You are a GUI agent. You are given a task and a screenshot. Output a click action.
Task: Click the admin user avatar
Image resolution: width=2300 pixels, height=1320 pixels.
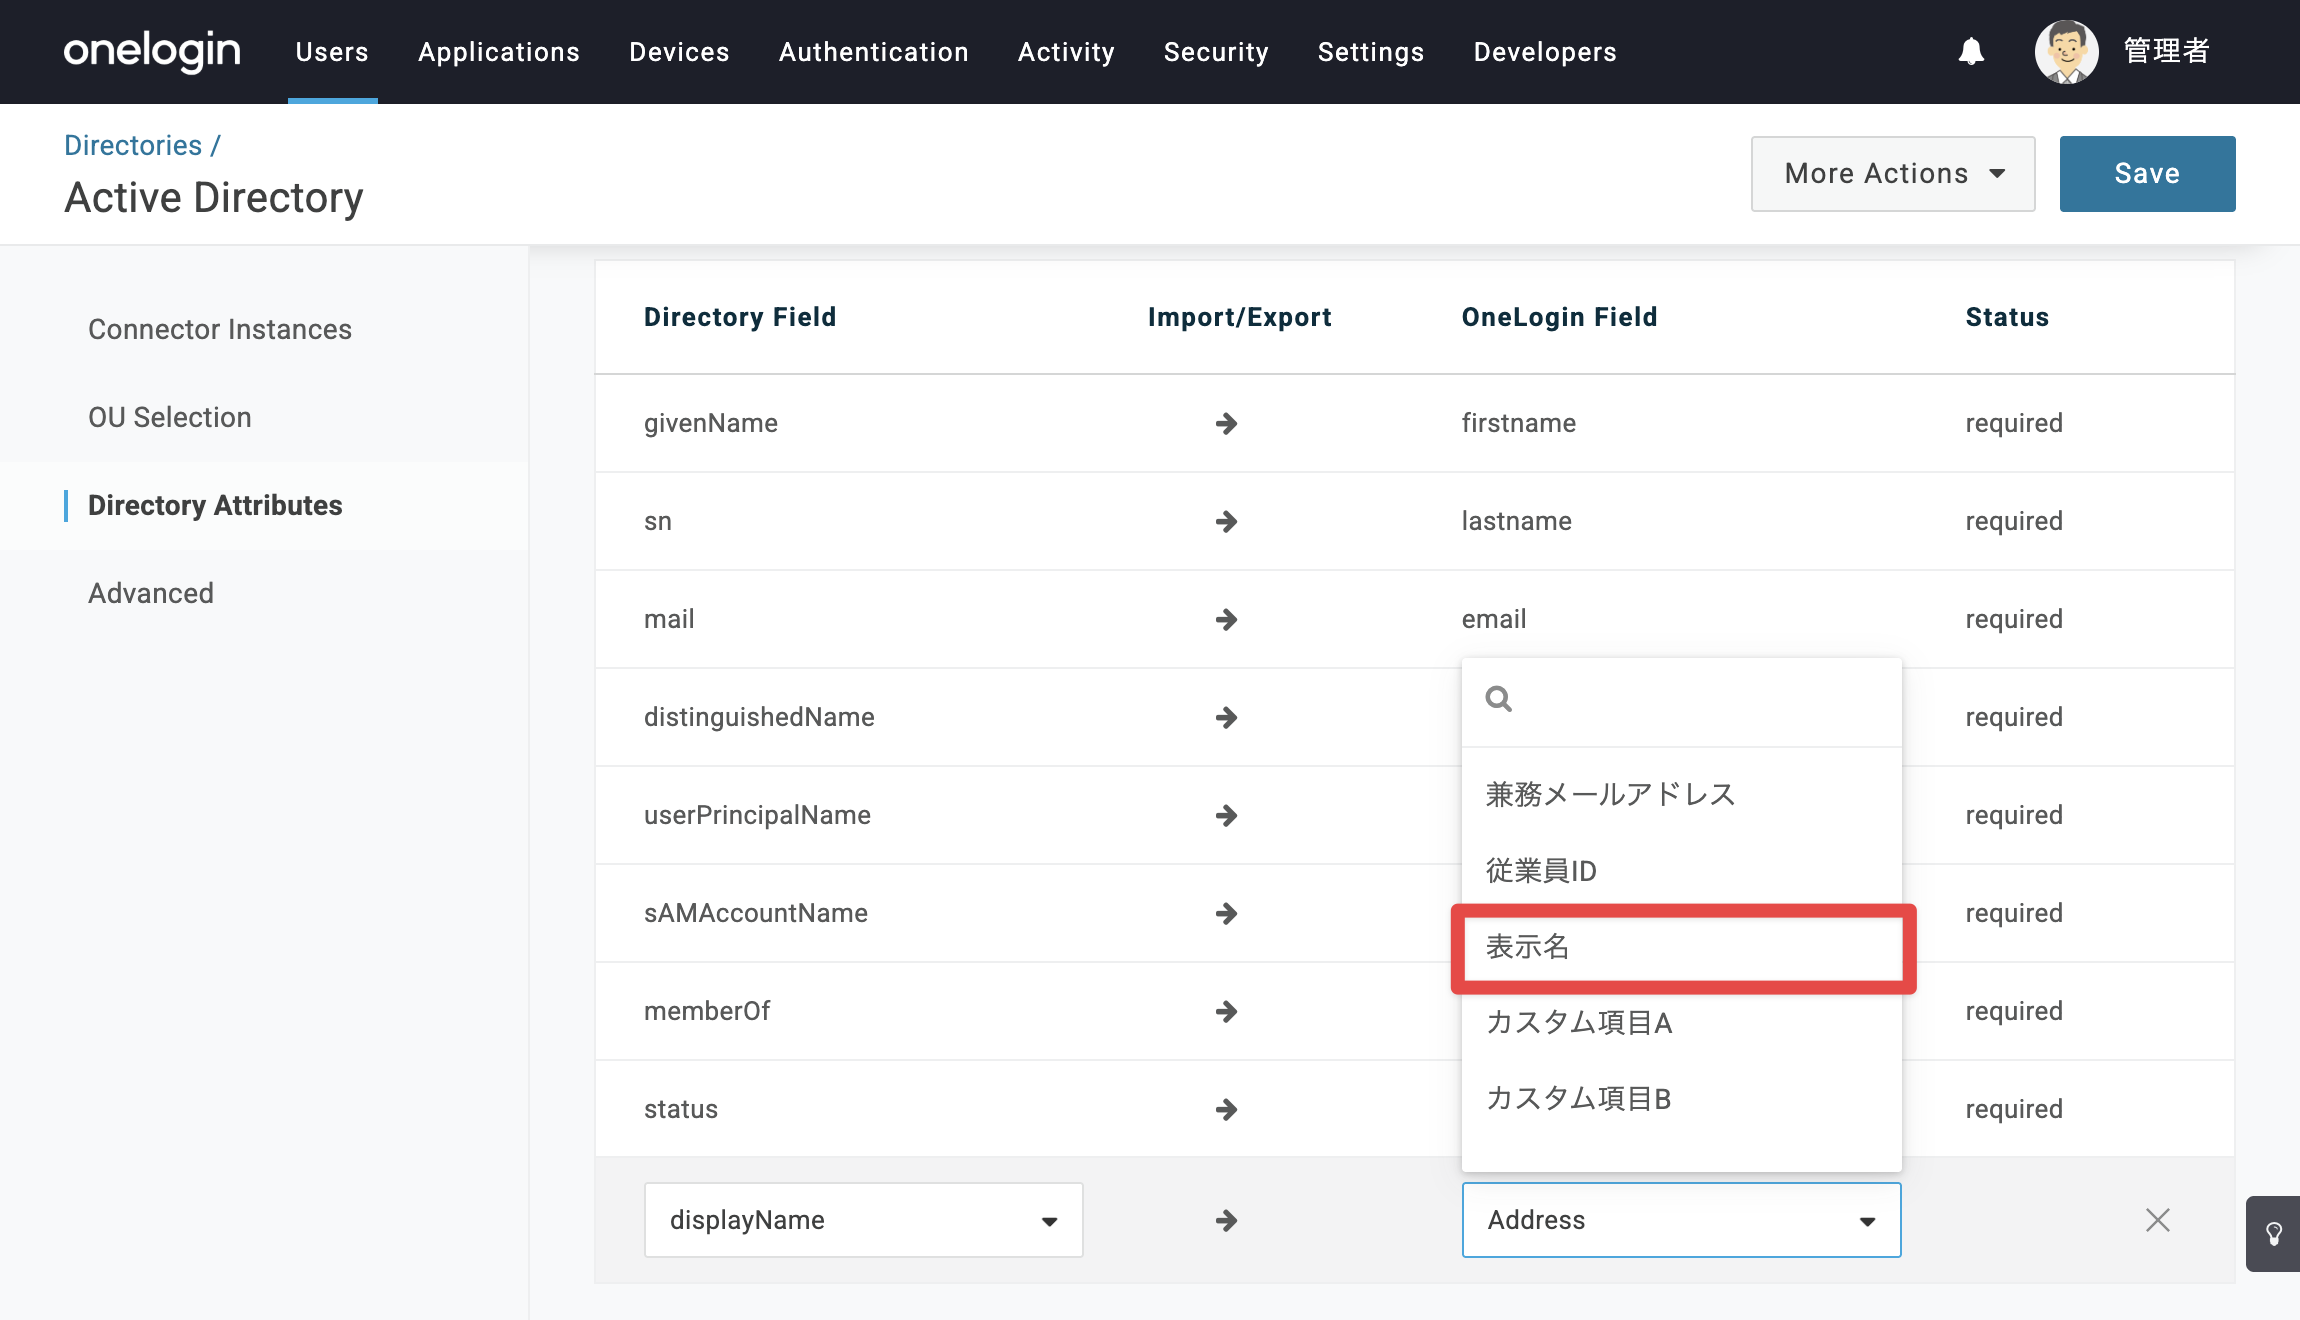click(x=2066, y=51)
